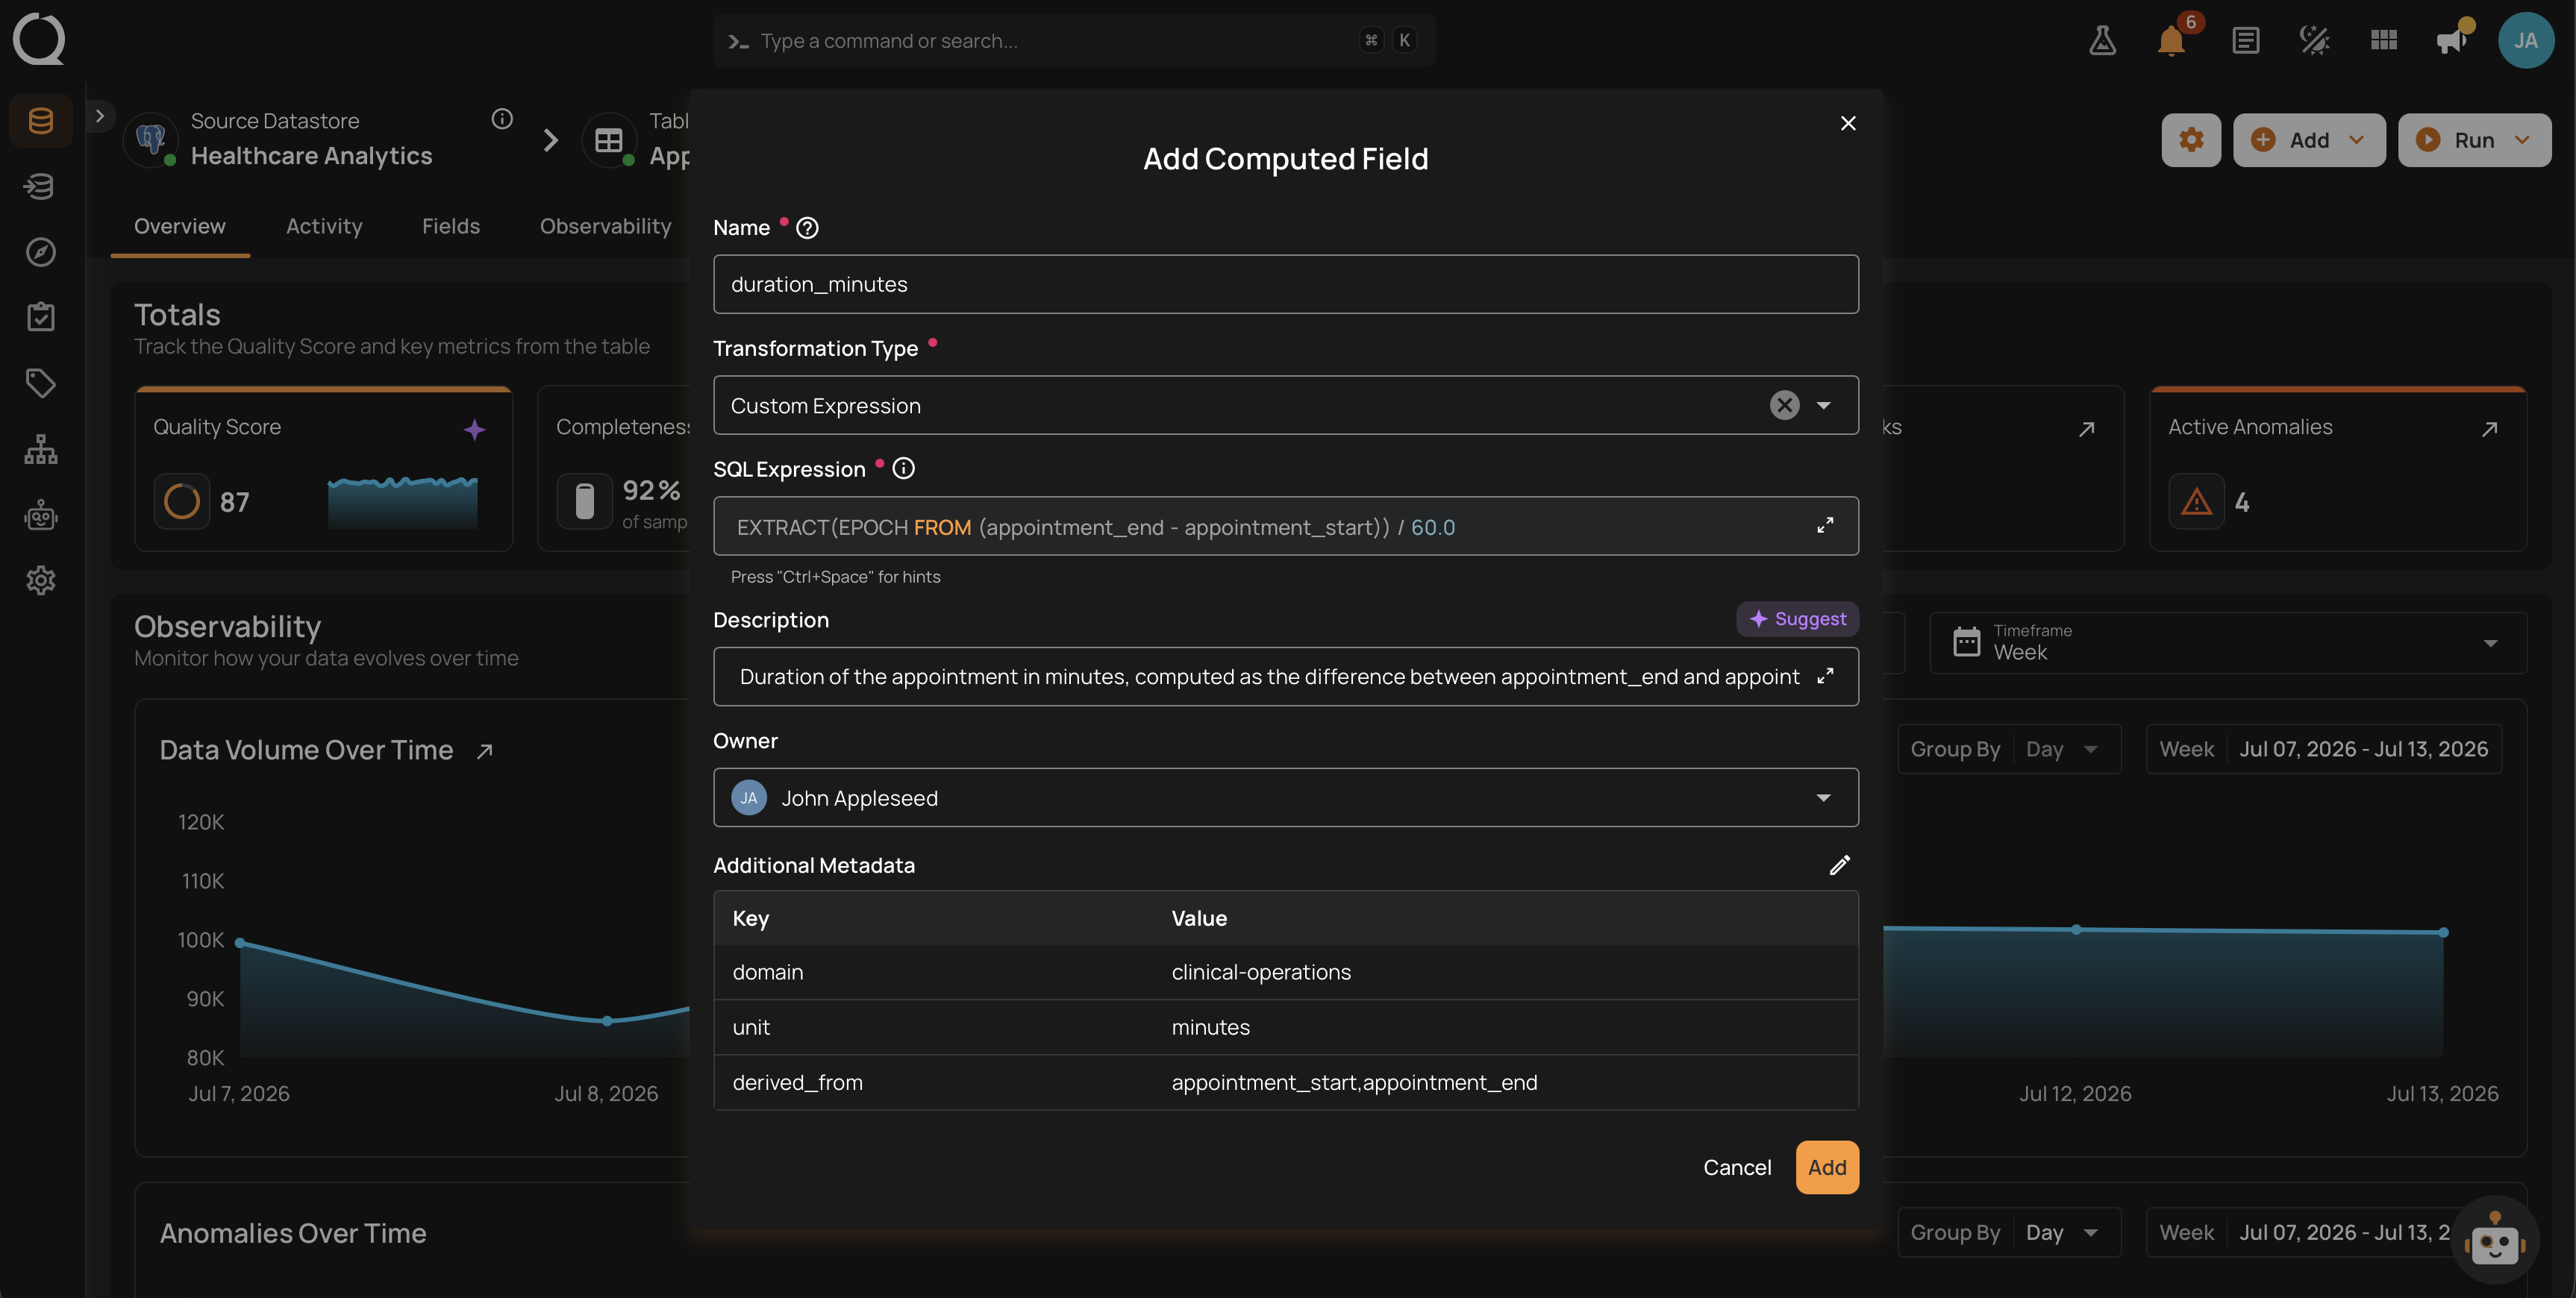Open the datastores sidebar icon
Viewport: 2576px width, 1298px height.
(41, 120)
